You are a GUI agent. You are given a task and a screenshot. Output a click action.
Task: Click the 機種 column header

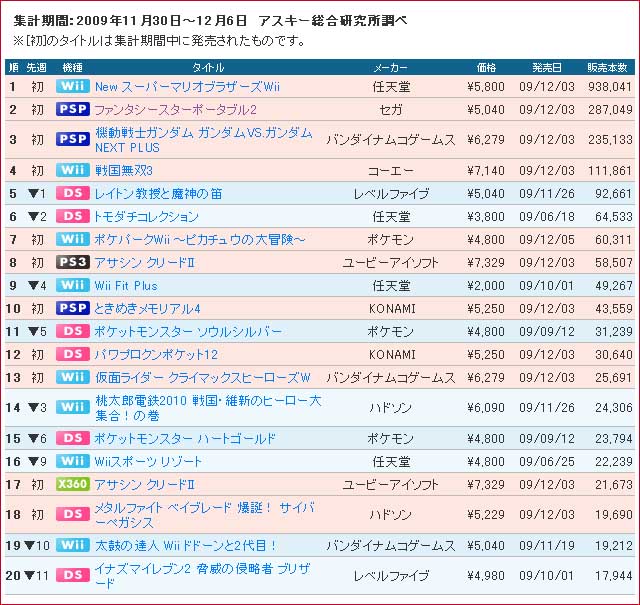point(73,67)
